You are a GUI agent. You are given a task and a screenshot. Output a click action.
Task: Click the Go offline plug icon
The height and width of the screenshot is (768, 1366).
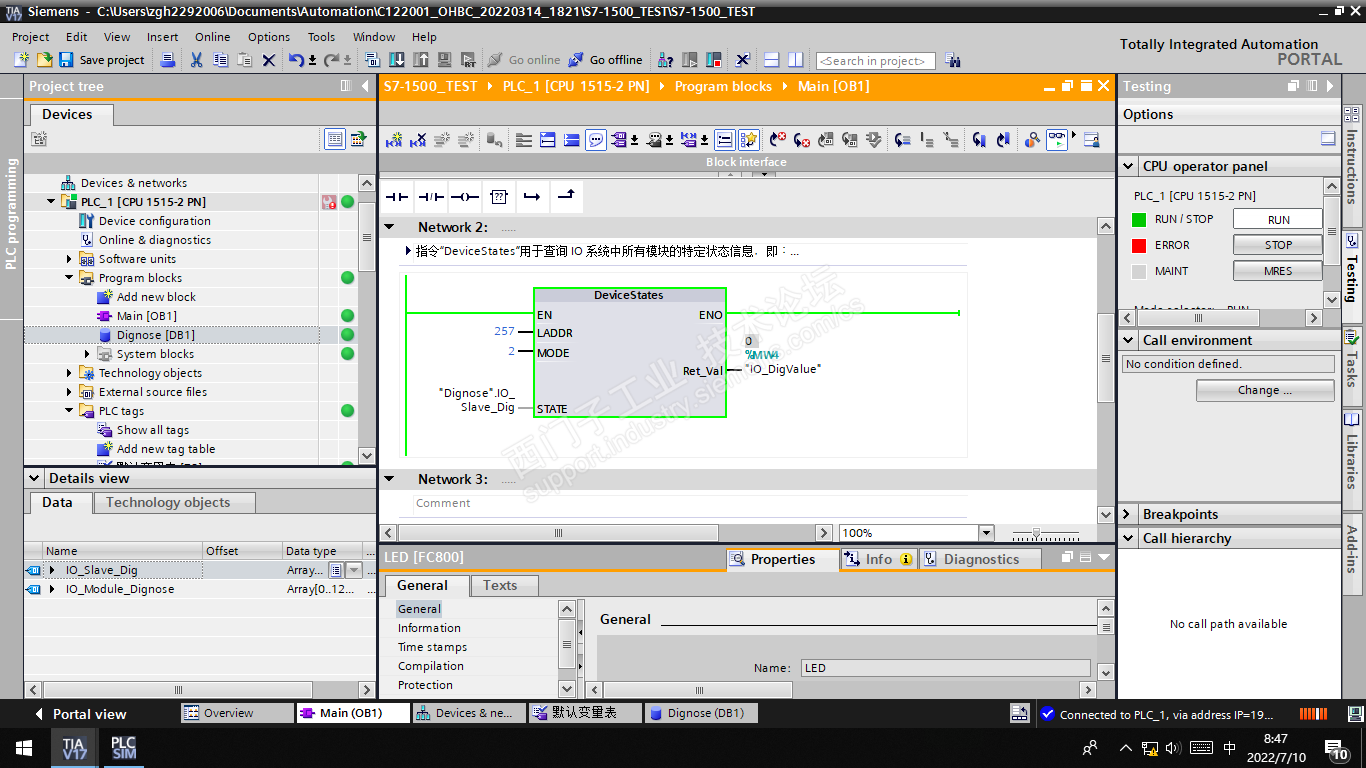576,60
